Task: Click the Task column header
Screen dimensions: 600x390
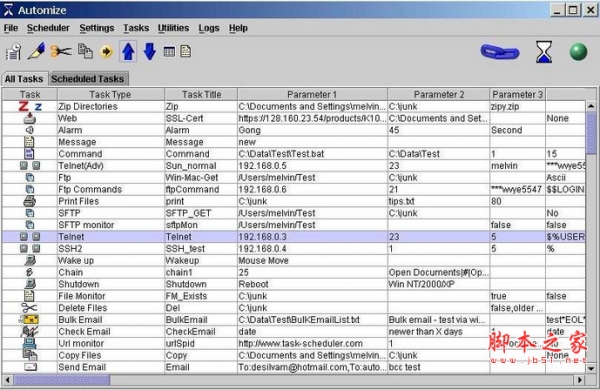Action: pyautogui.click(x=30, y=95)
